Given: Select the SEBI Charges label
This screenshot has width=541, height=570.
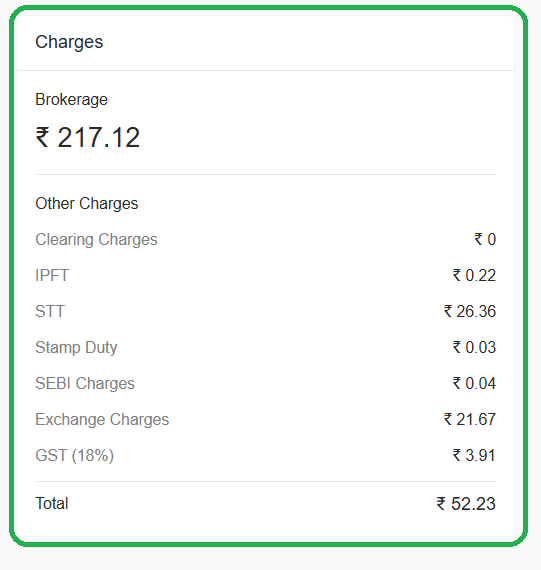Looking at the screenshot, I should pyautogui.click(x=85, y=384).
